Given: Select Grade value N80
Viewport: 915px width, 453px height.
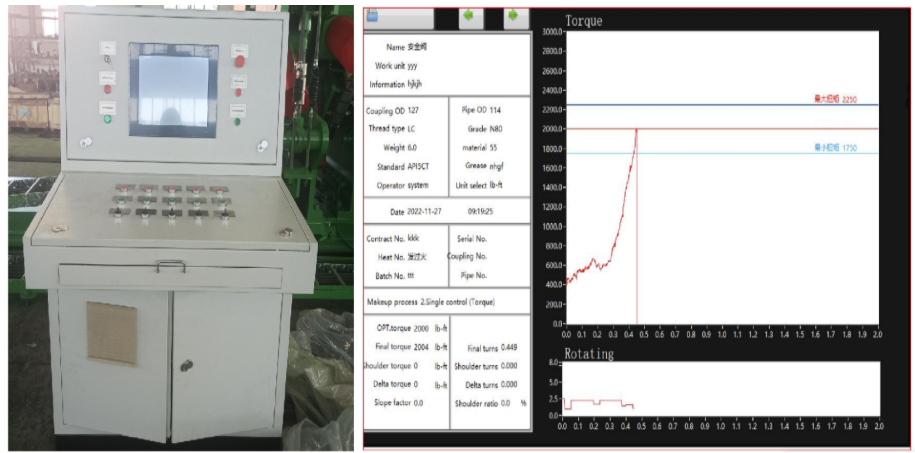Looking at the screenshot, I should (x=496, y=128).
